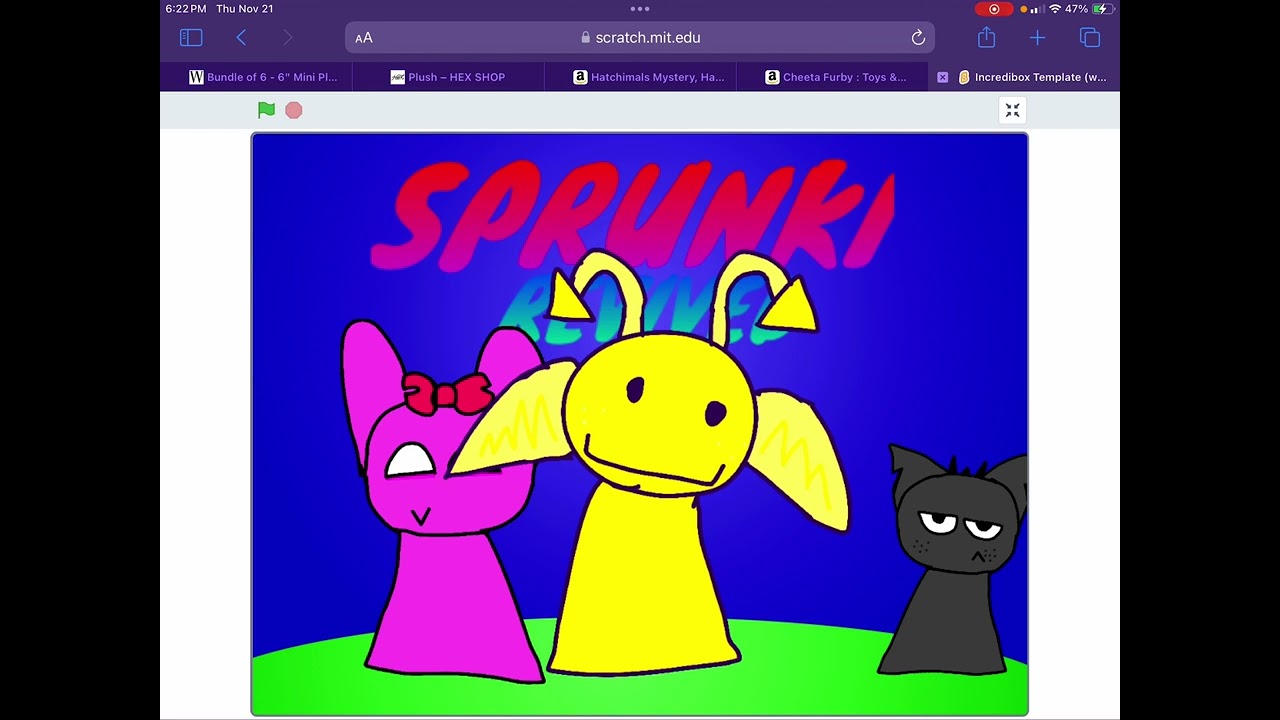
Task: Go back using the Safari back arrow
Action: [241, 38]
